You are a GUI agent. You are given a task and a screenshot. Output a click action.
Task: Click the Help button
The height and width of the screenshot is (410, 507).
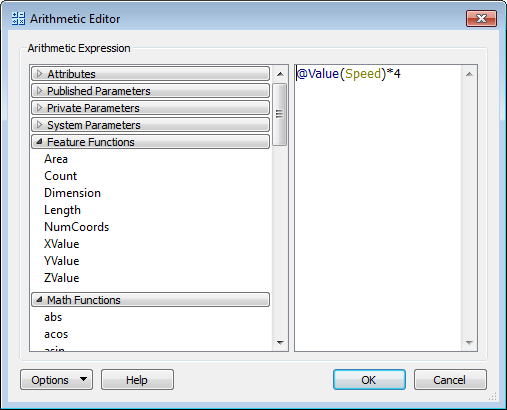(x=137, y=380)
